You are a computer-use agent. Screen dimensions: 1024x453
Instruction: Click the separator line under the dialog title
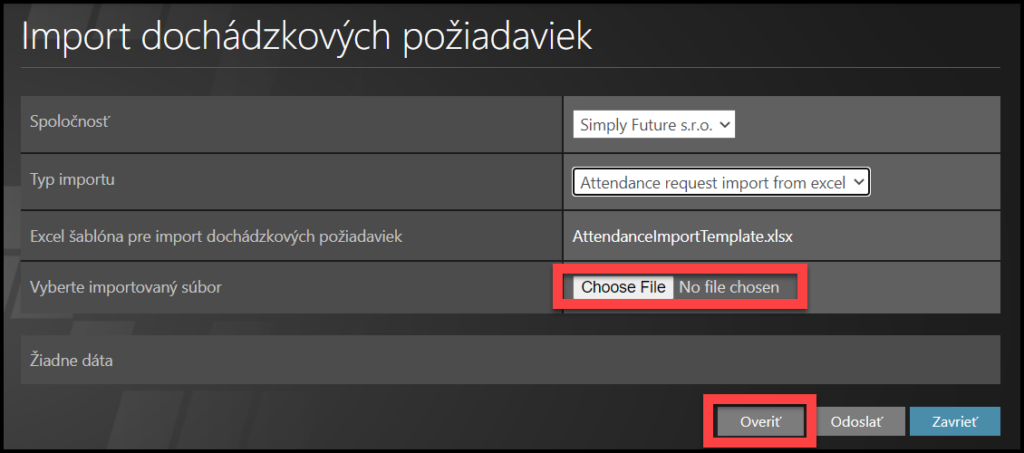(510, 67)
